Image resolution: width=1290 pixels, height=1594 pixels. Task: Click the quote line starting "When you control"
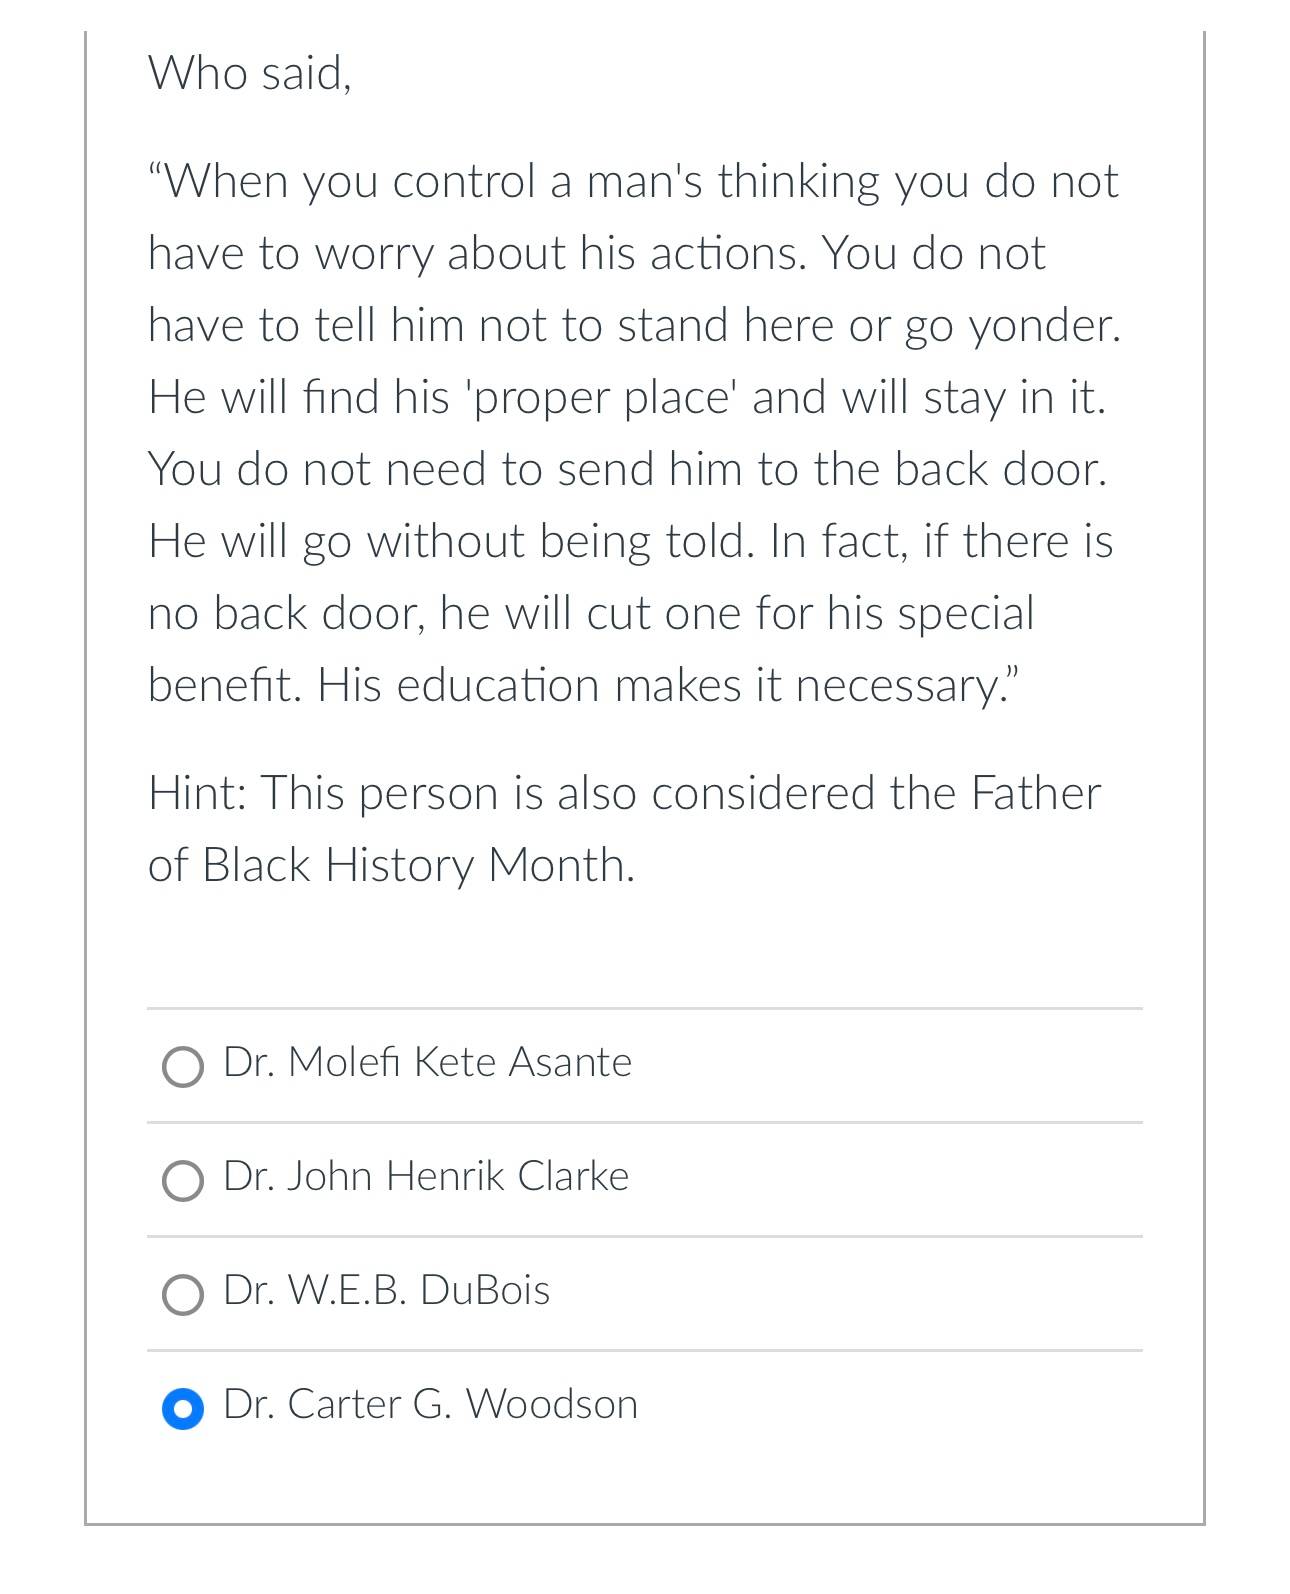(634, 182)
